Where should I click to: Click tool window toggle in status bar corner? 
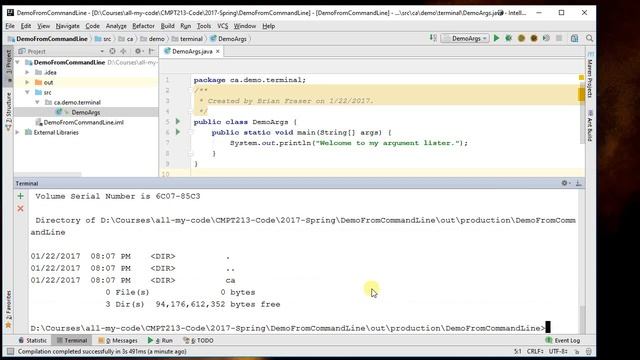10,351
